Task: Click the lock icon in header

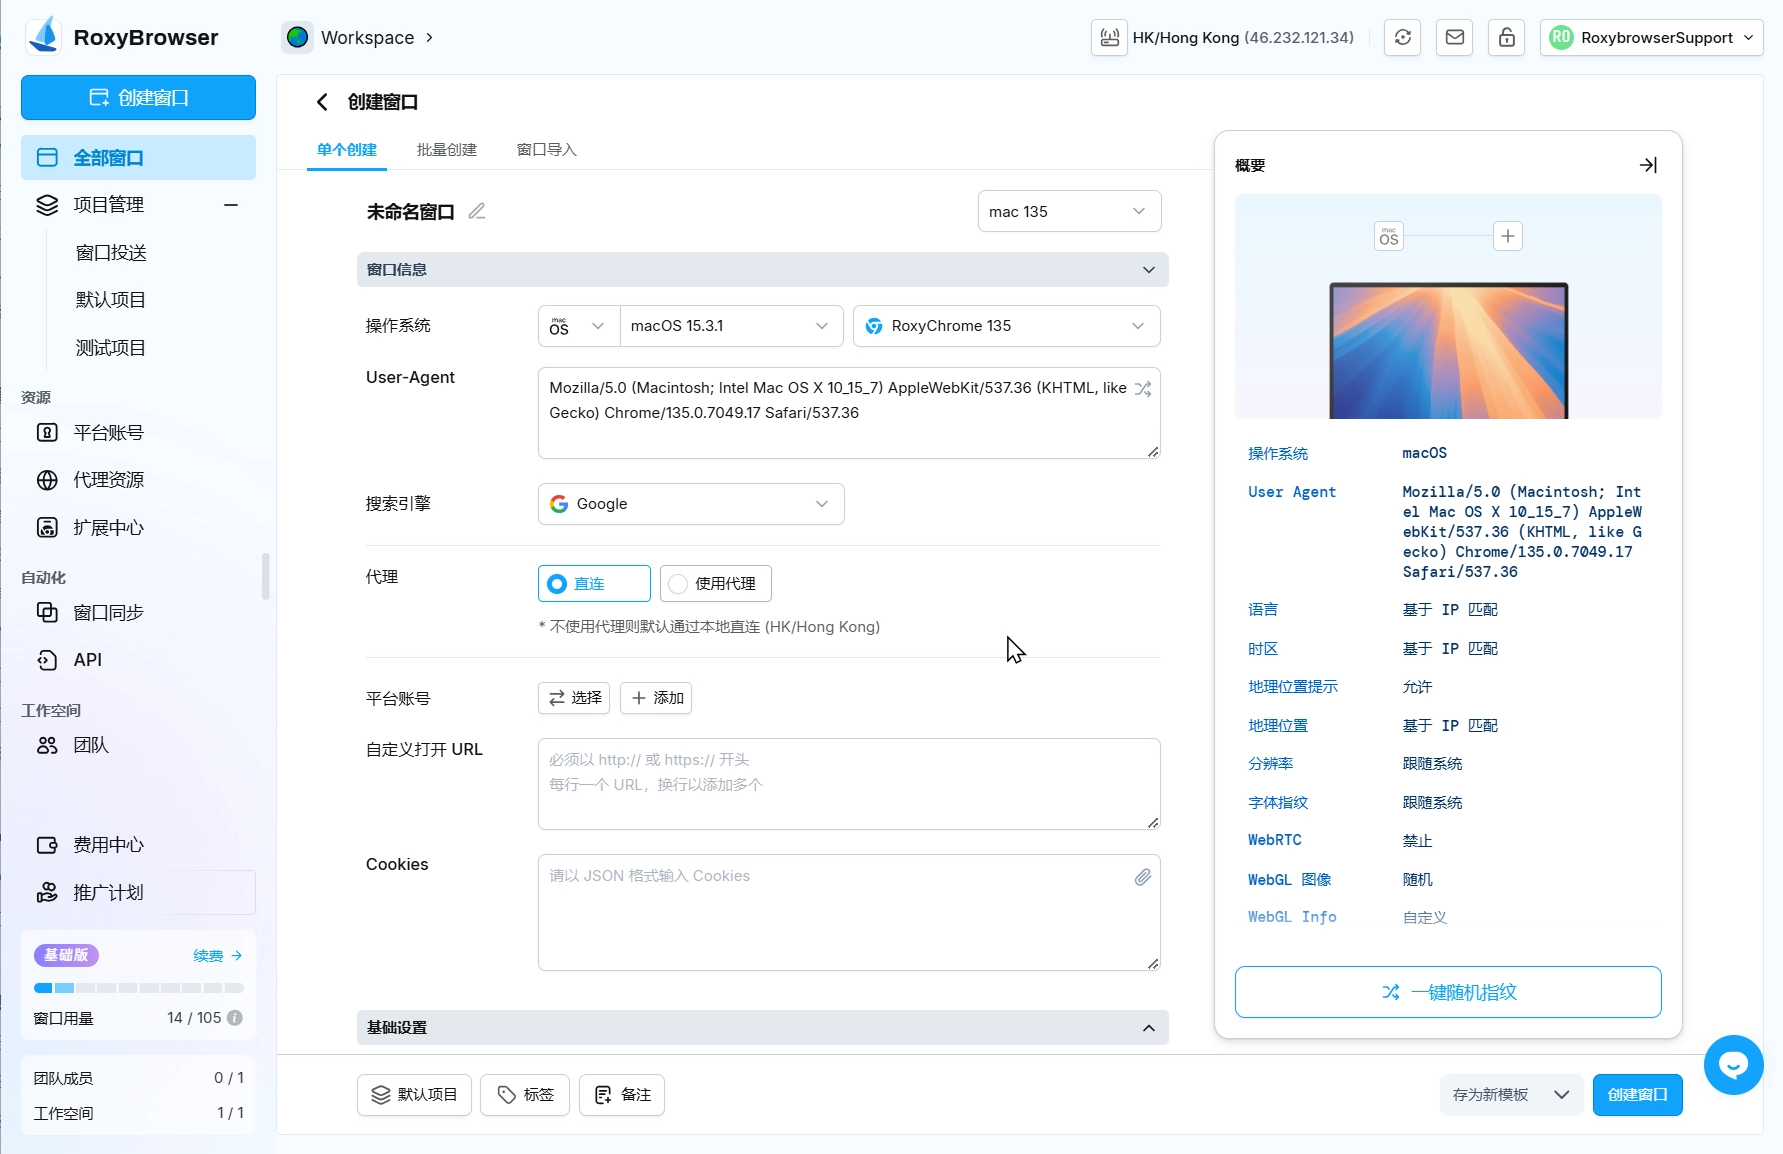Action: pyautogui.click(x=1506, y=38)
